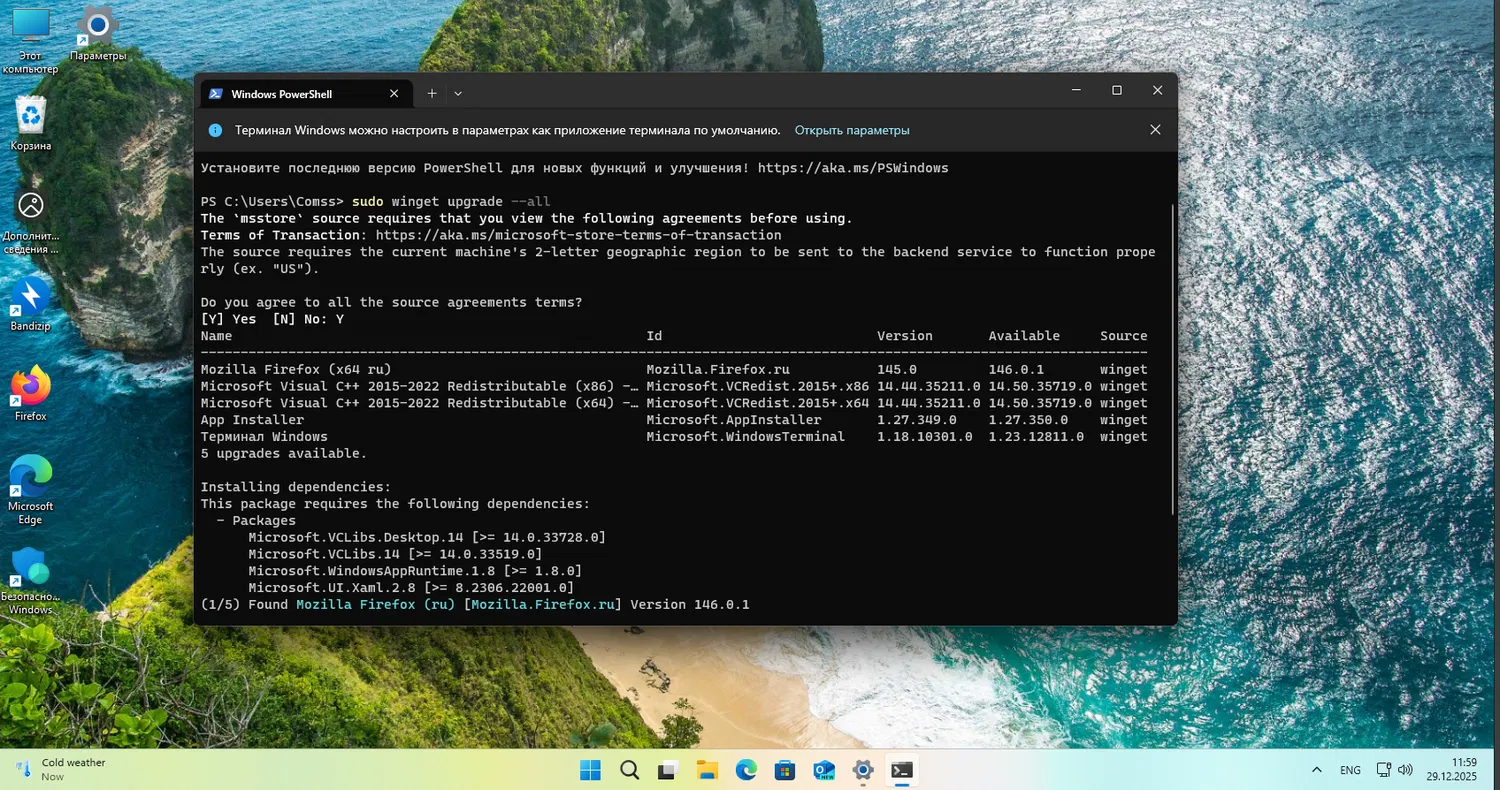Click the Открыть параметры link
The width and height of the screenshot is (1500, 790).
point(852,130)
